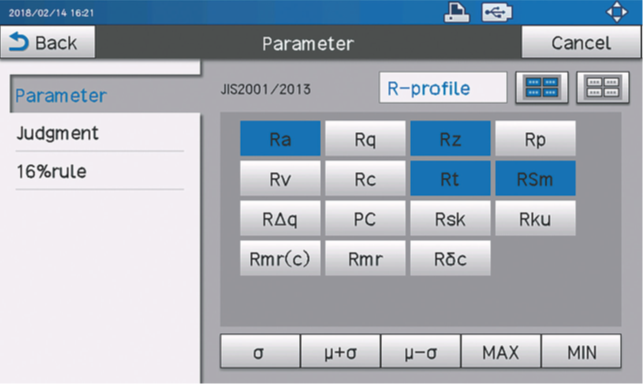Open the Judgment menu item
The height and width of the screenshot is (384, 643).
100,133
